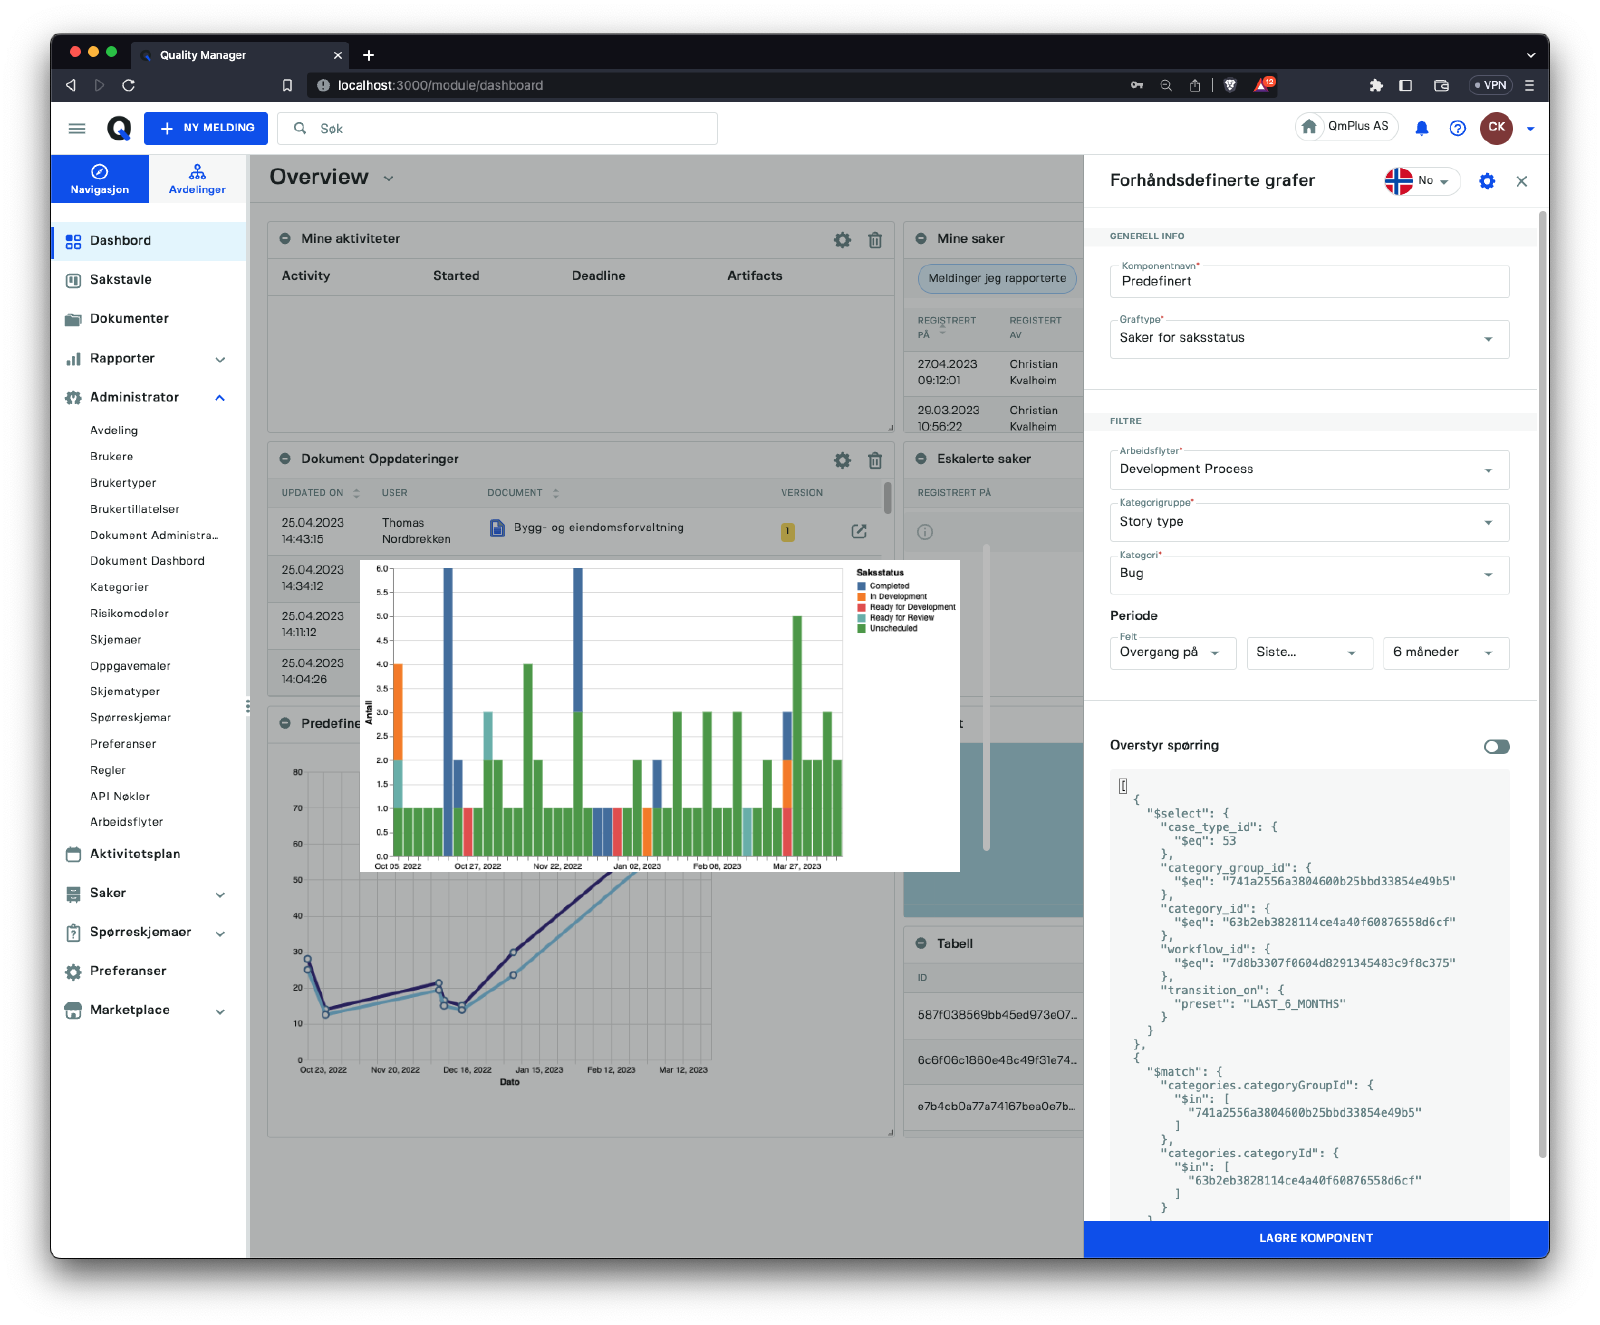Collapse the Dokument Oppdateringer widget
This screenshot has width=1600, height=1325.
tap(285, 459)
